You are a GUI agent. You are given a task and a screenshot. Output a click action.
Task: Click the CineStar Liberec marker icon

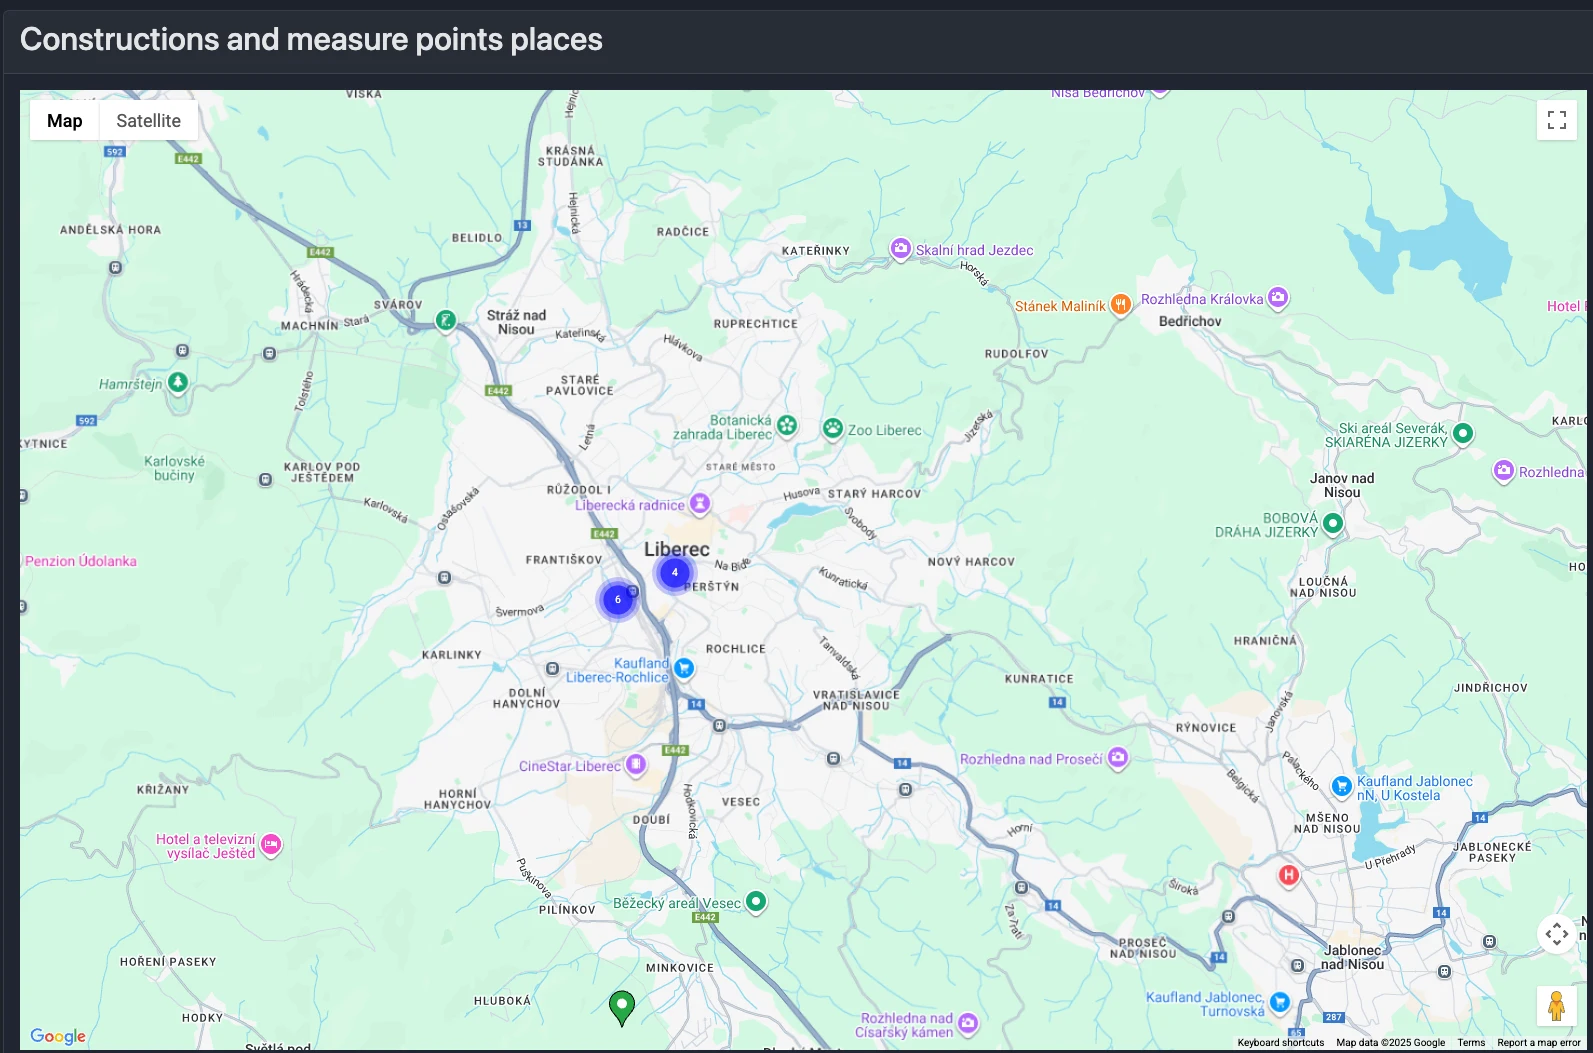pos(635,766)
